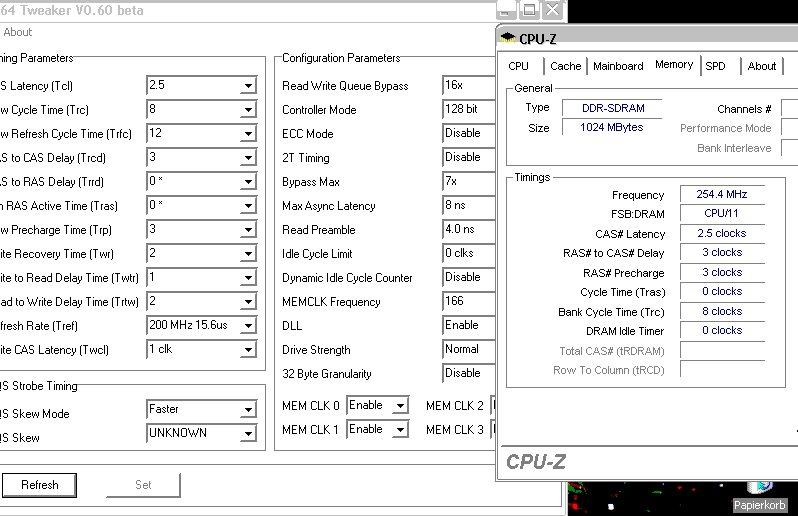Open the Skew Mode dropdown showing Faster
This screenshot has height=516, width=798.
(x=248, y=409)
